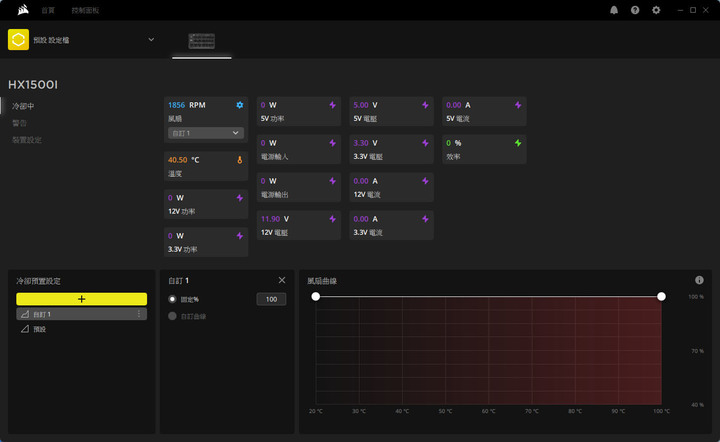
Task: Open the fan mode 自訂 1 dropdown
Action: pos(206,133)
